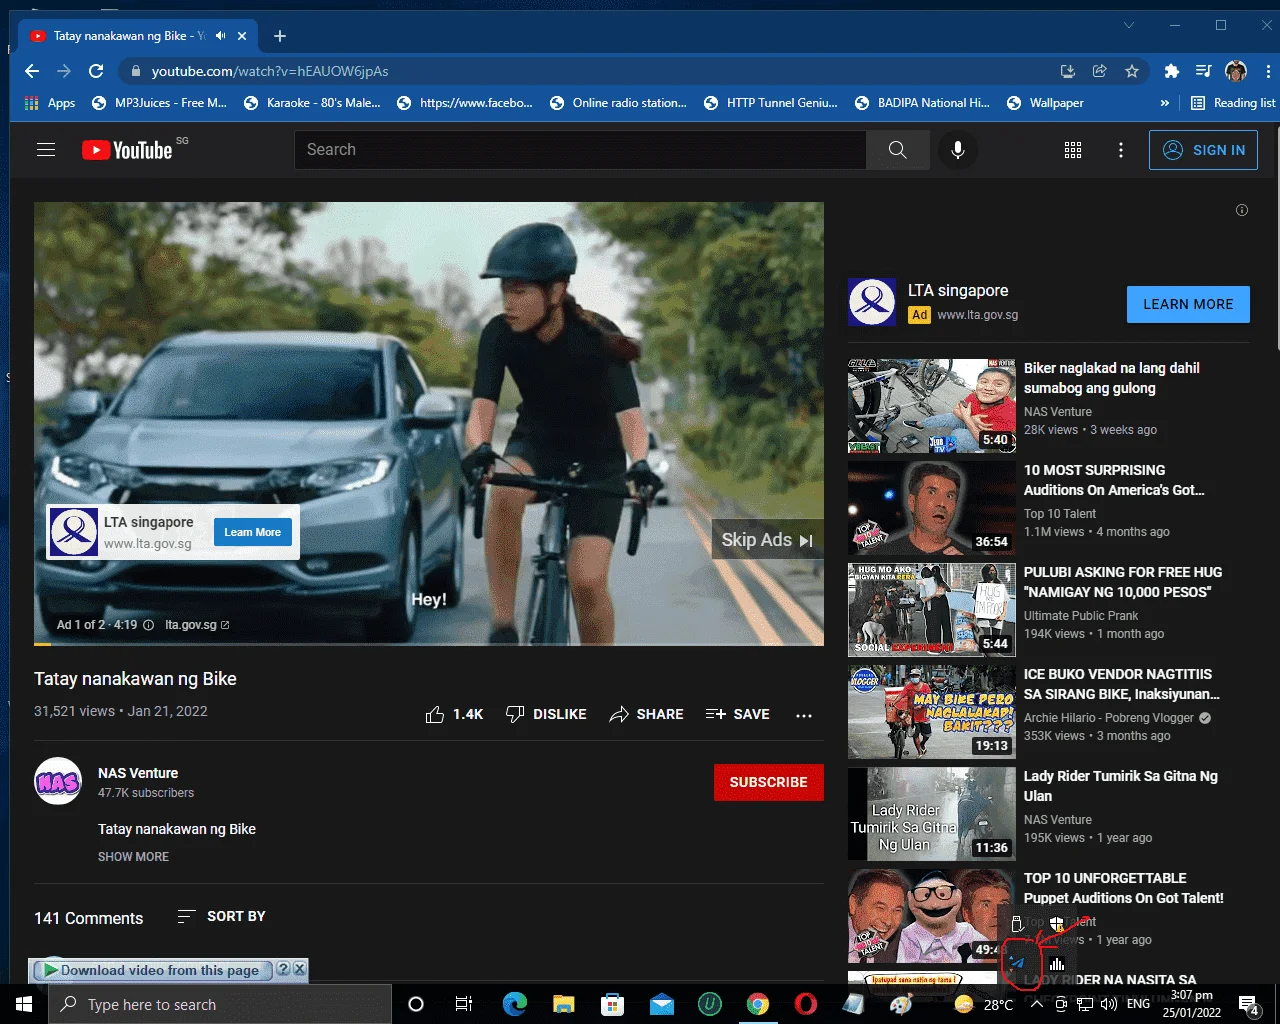Screen dimensions: 1280x1024
Task: Open Karaoke 80's Male bookmark
Action: (x=313, y=103)
